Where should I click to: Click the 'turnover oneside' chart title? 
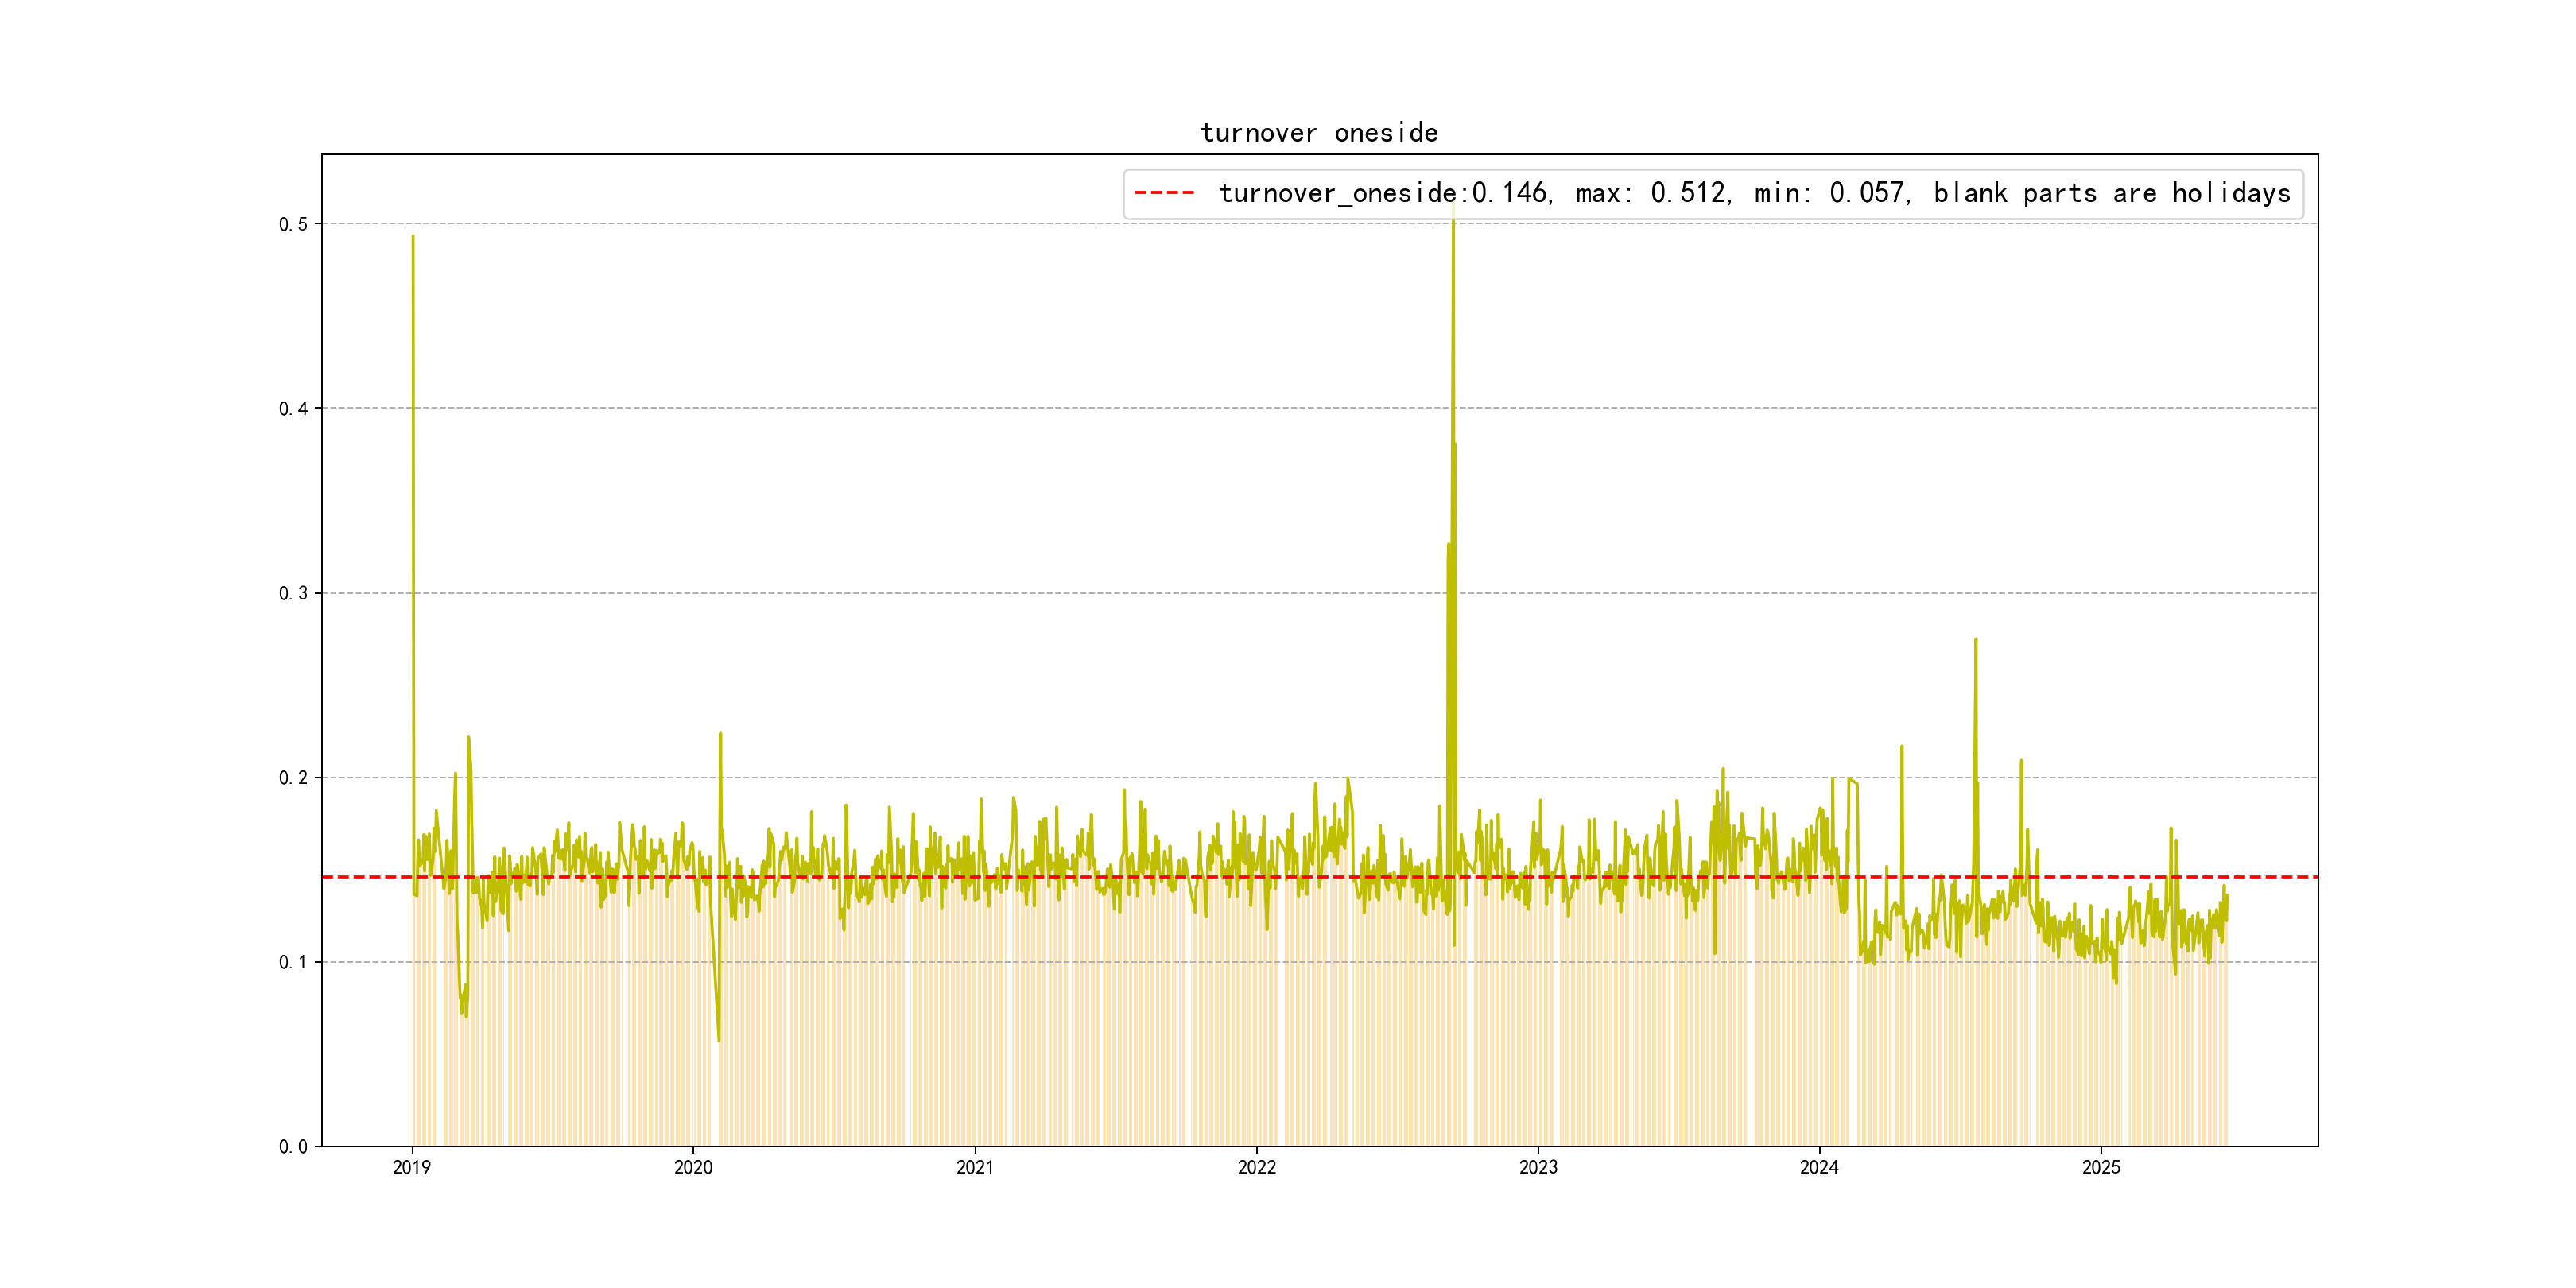1318,133
